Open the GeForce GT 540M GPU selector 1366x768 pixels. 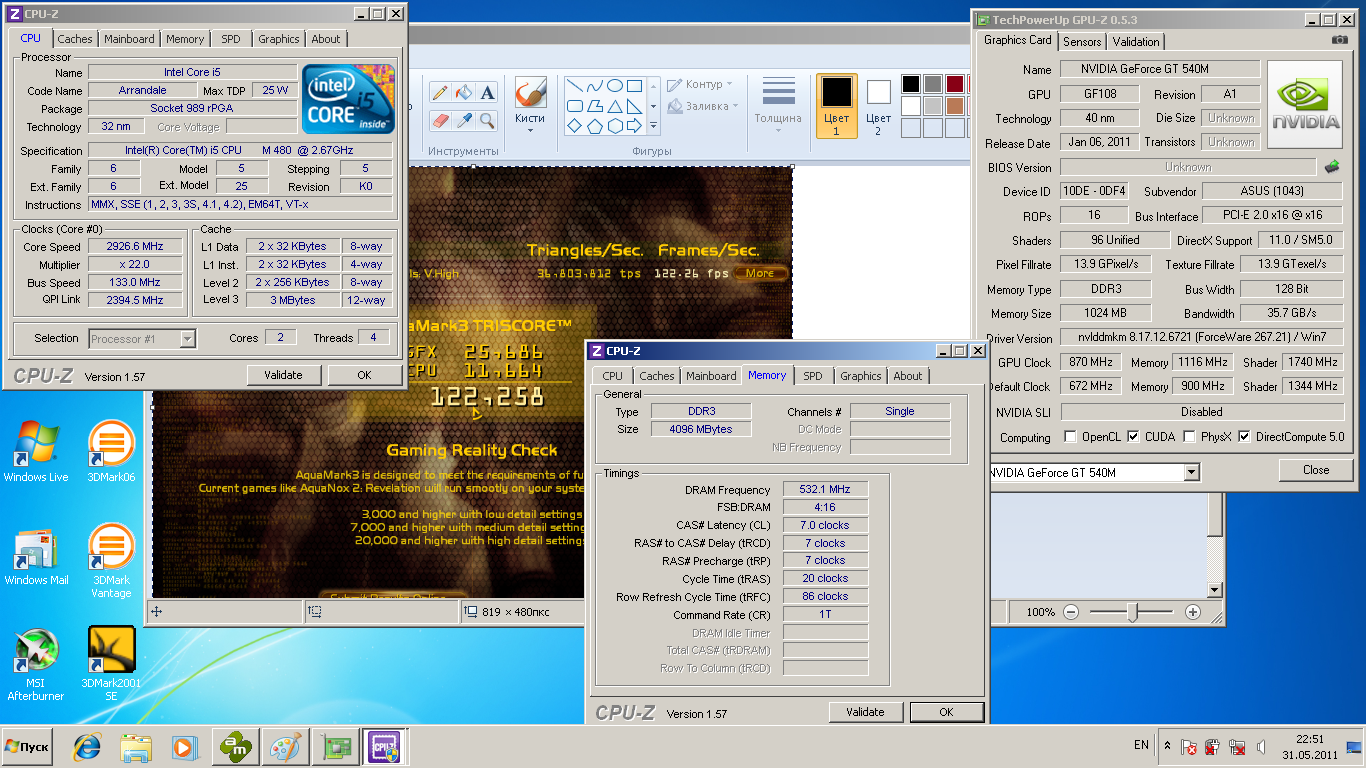tap(1191, 472)
